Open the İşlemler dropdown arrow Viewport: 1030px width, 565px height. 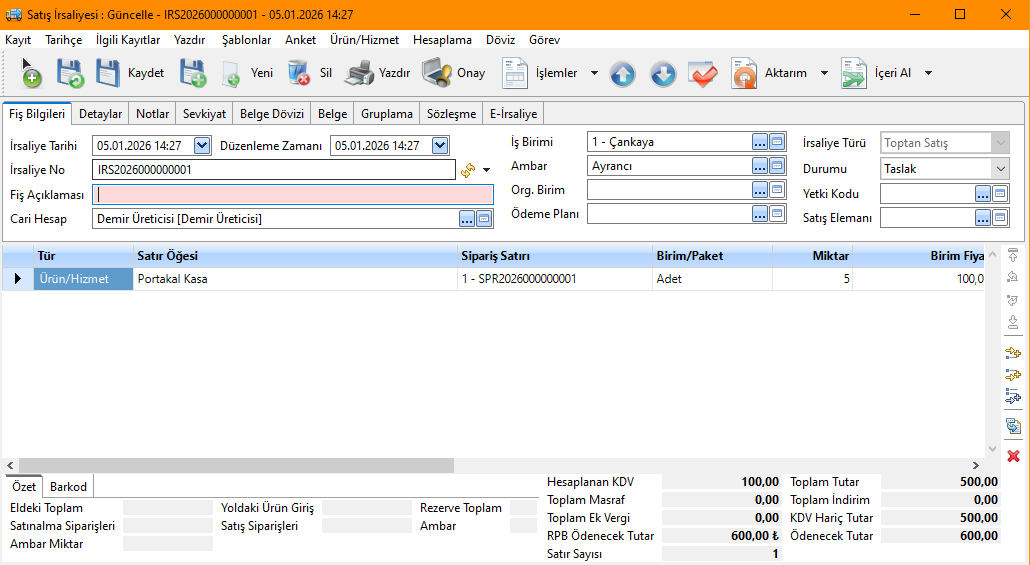click(594, 73)
